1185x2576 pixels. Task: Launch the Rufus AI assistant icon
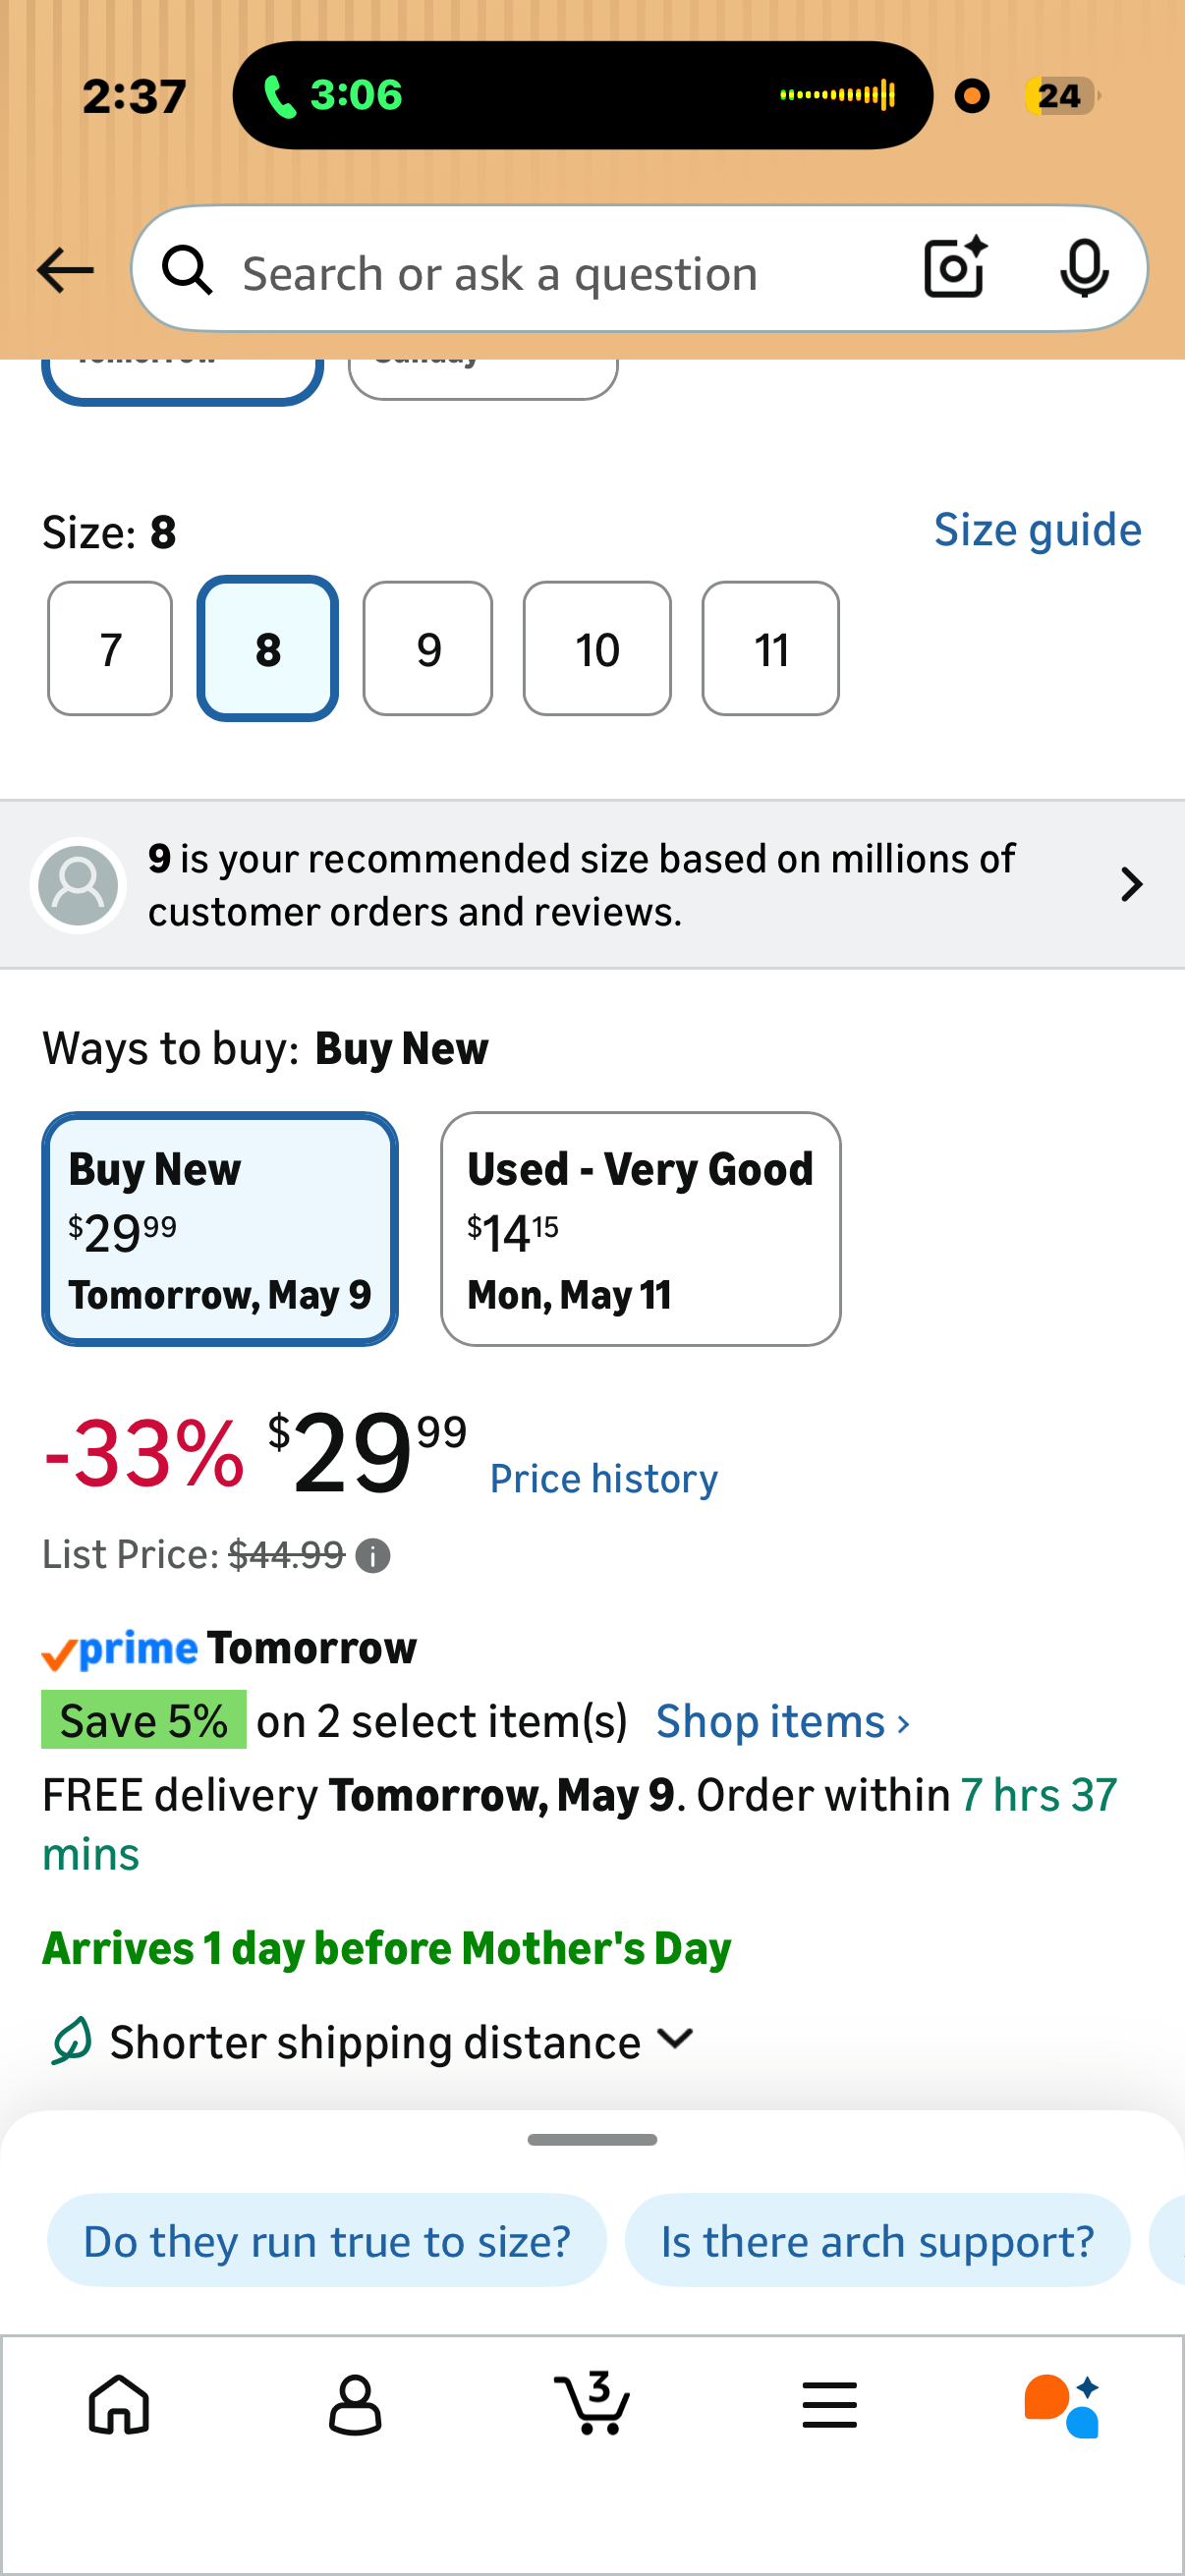click(x=1062, y=2405)
